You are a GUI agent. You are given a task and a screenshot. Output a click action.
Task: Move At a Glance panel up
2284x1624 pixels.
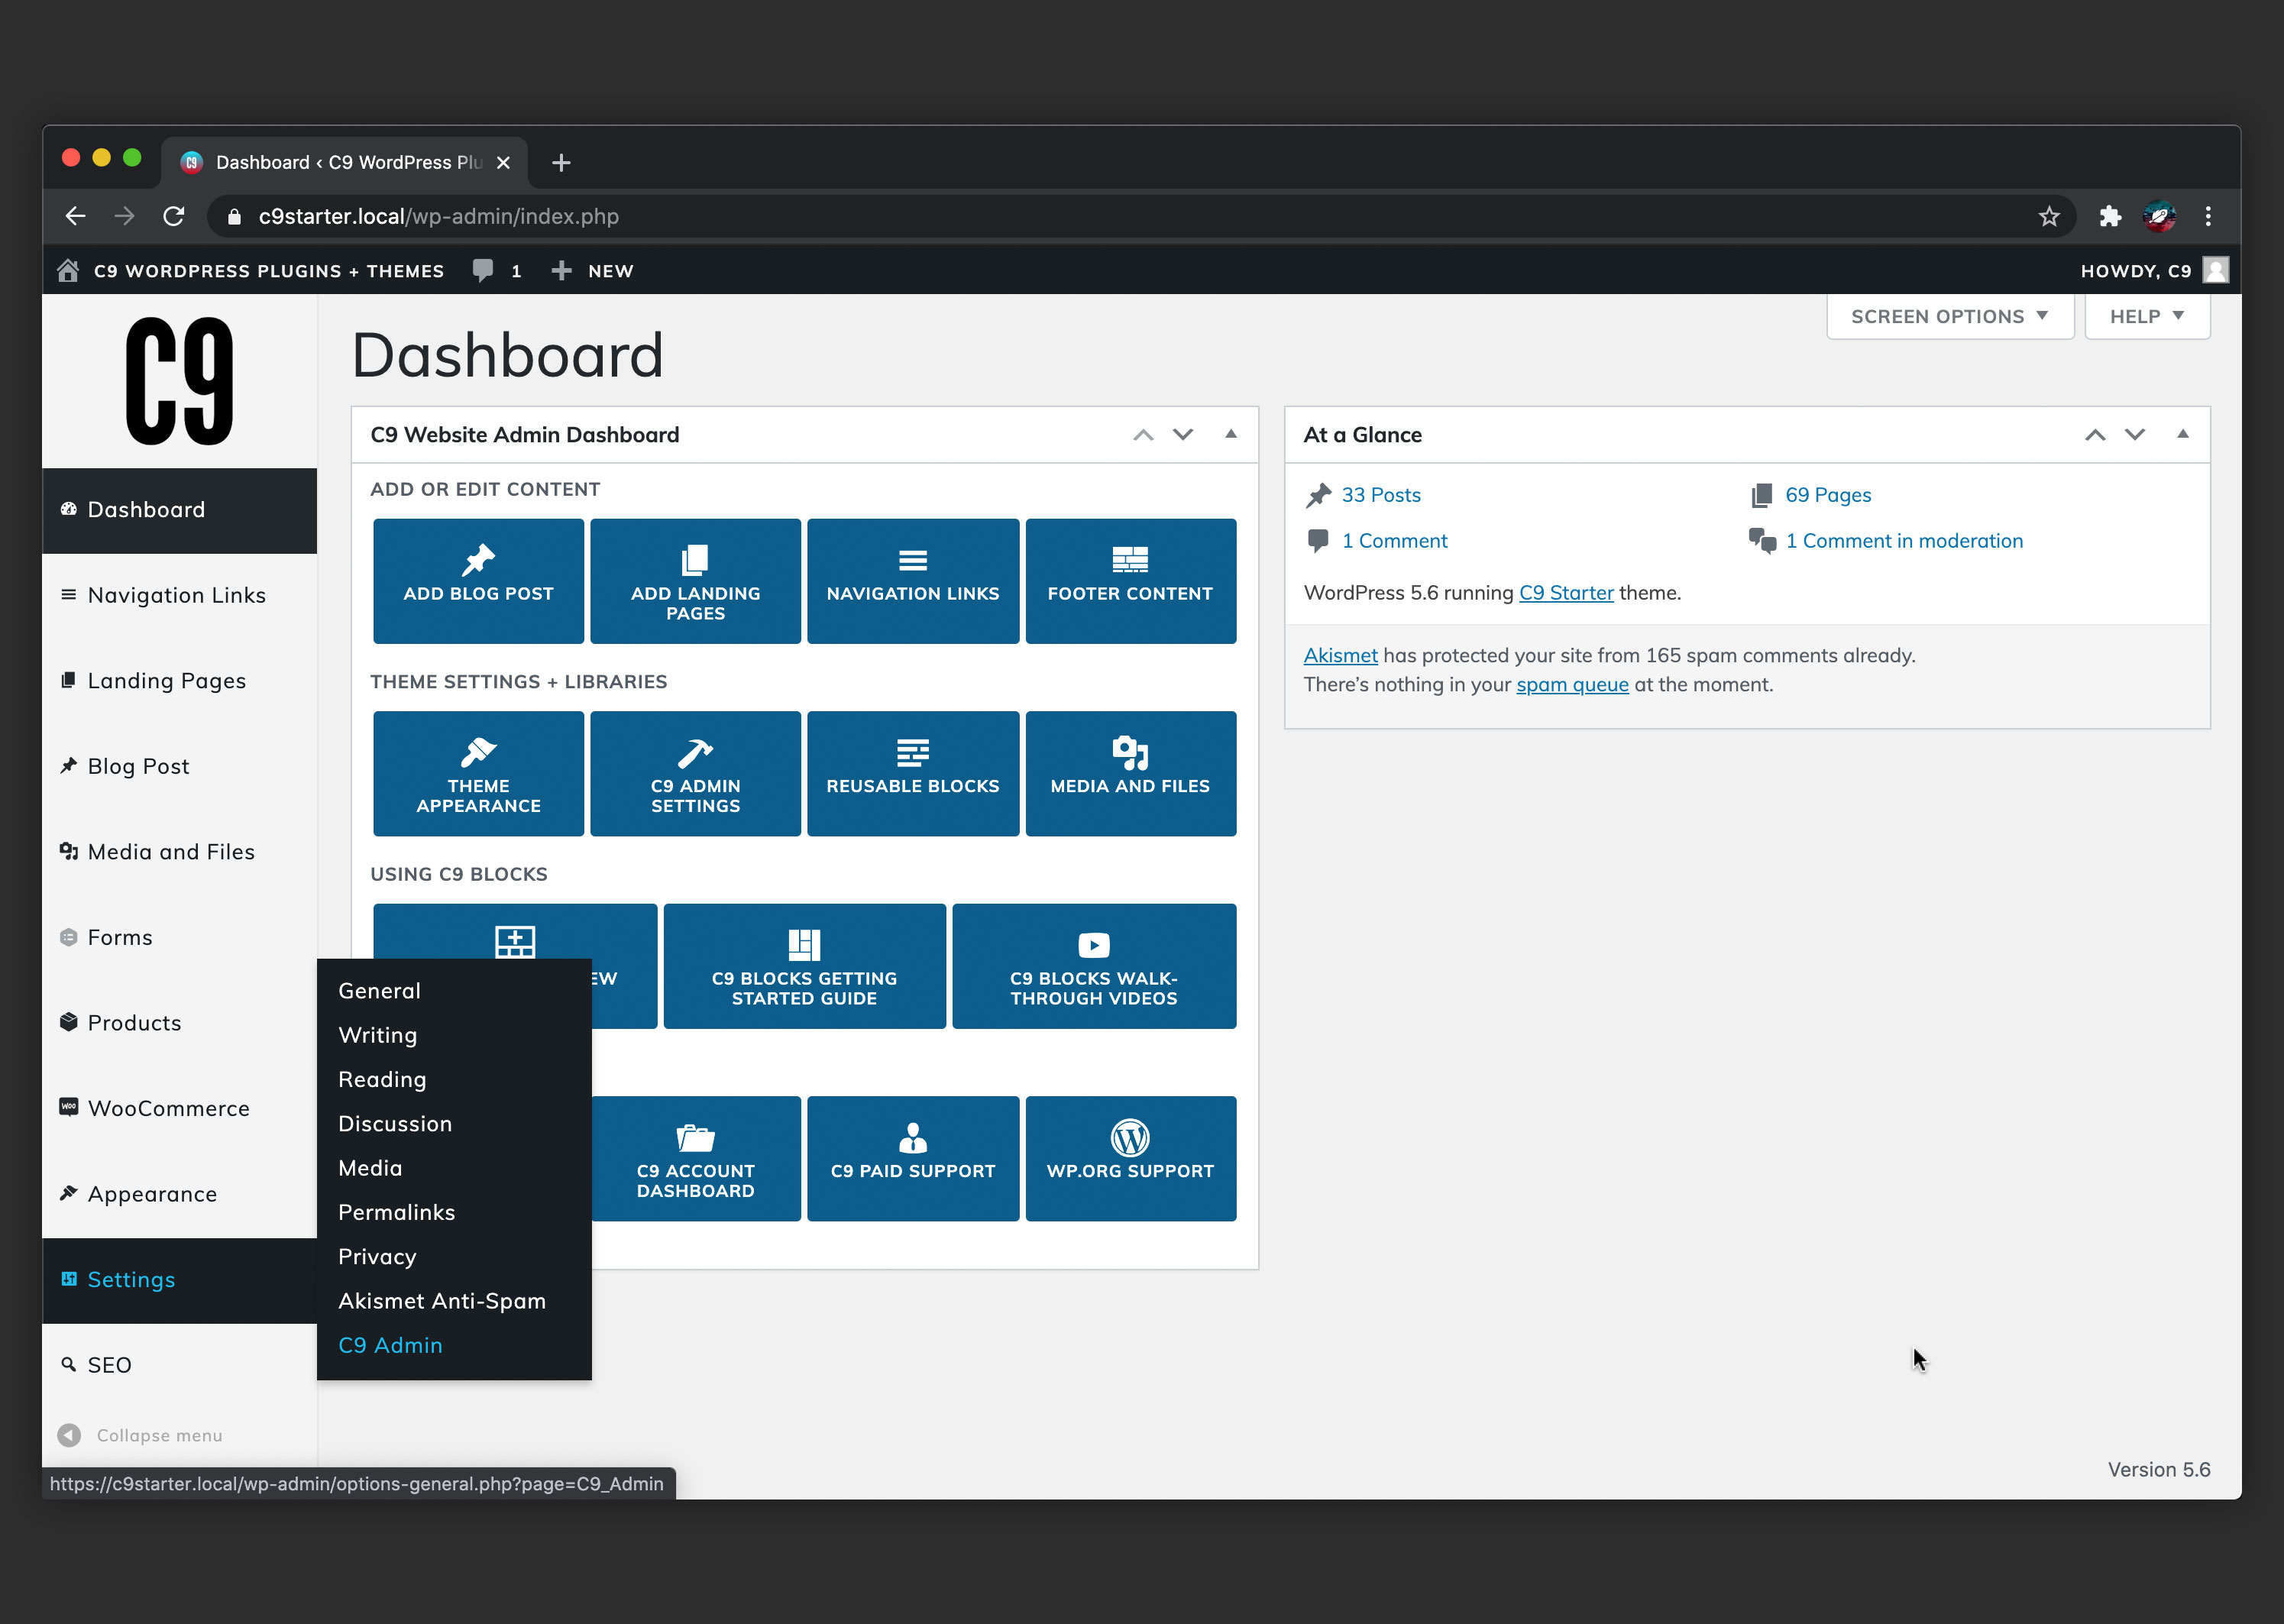pos(2095,435)
